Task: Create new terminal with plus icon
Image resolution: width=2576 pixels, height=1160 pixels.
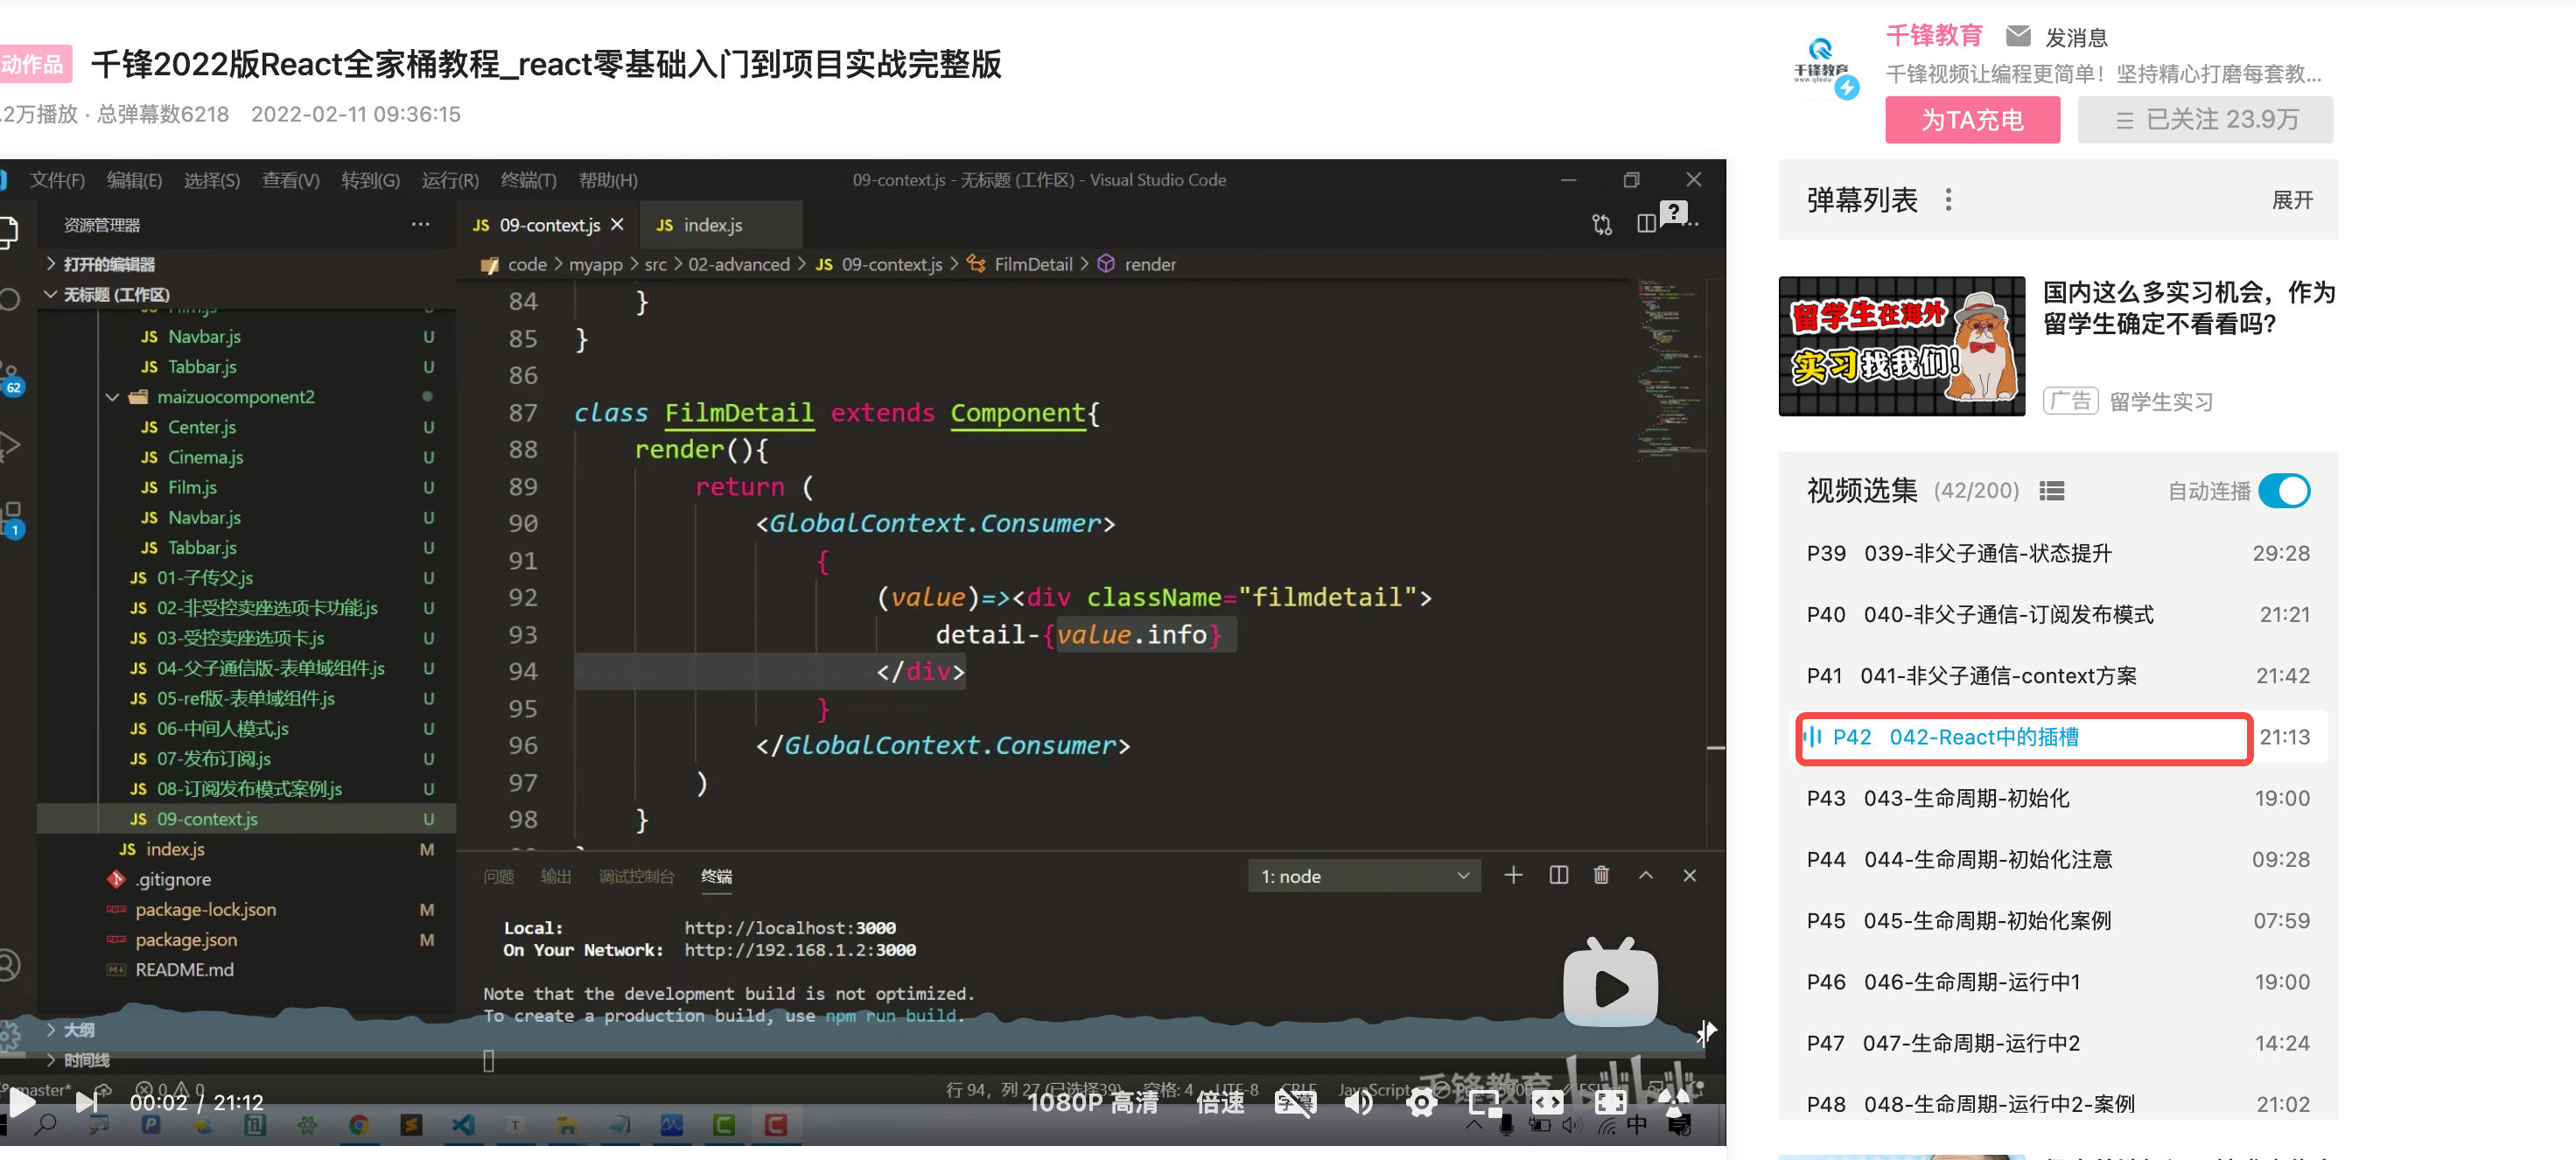Action: (1513, 875)
